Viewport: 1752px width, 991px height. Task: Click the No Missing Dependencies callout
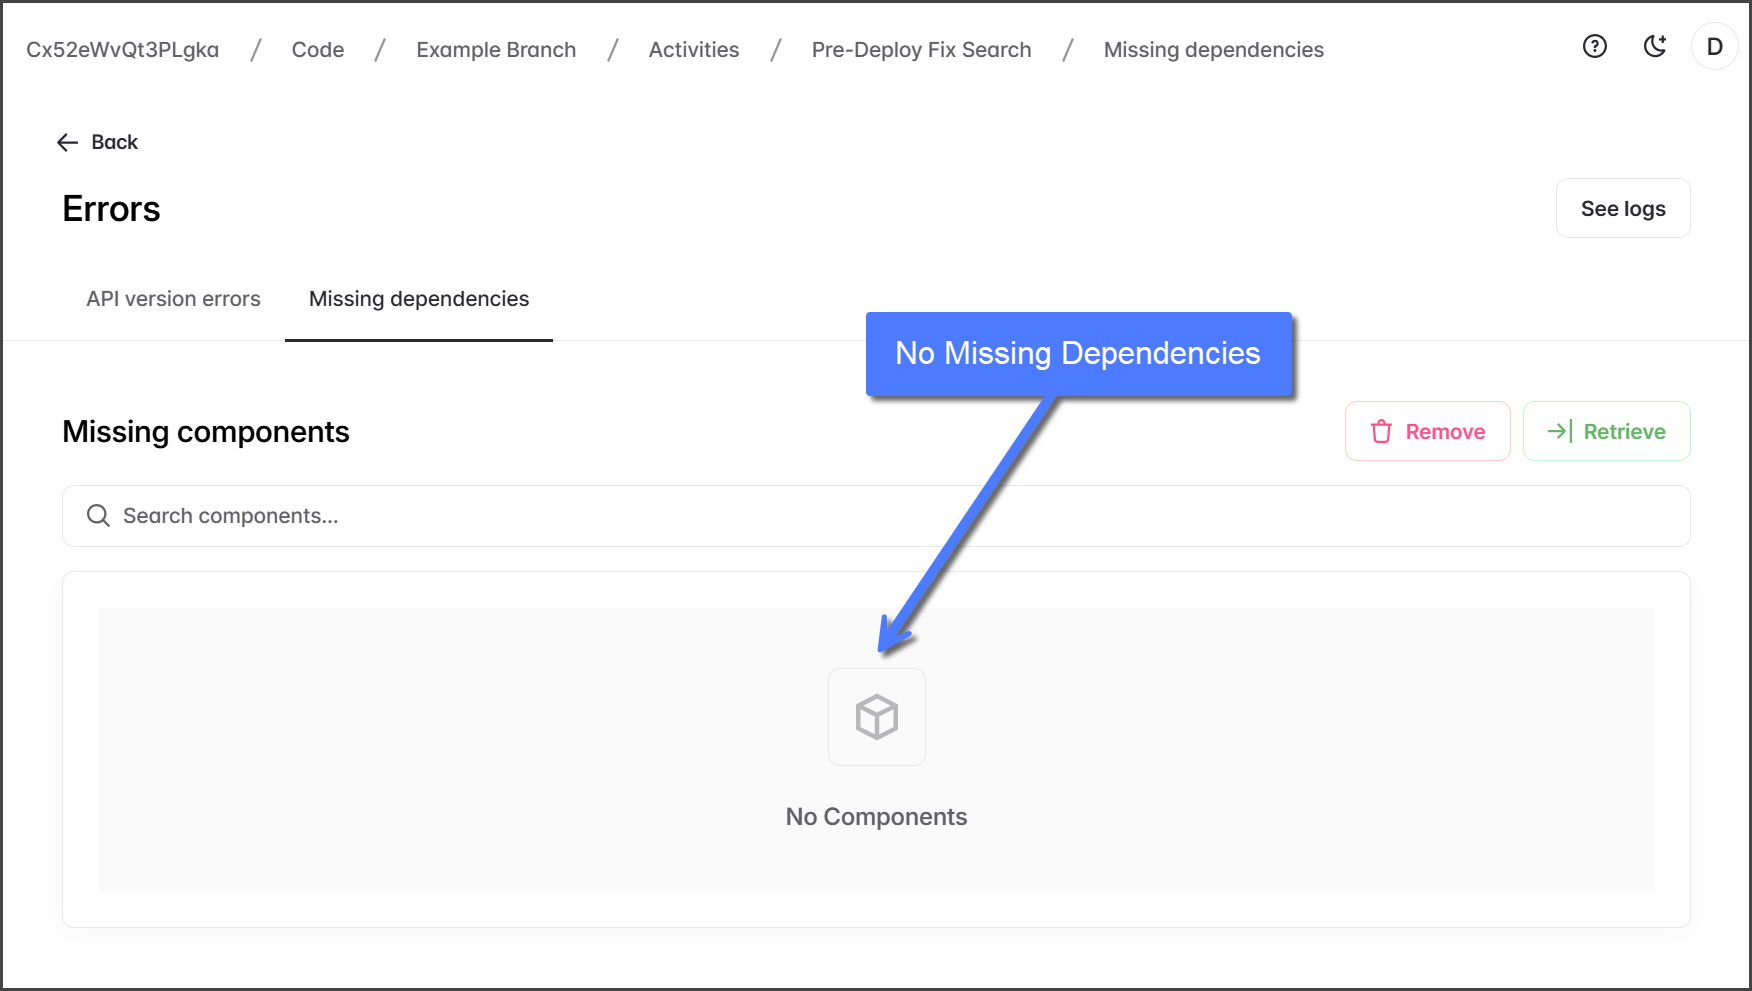tap(1077, 354)
